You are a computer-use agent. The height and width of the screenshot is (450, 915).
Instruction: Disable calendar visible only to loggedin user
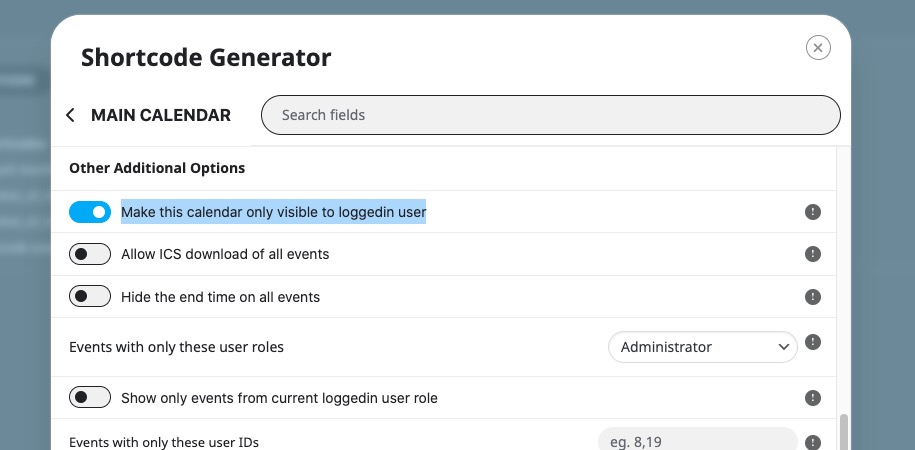[90, 212]
